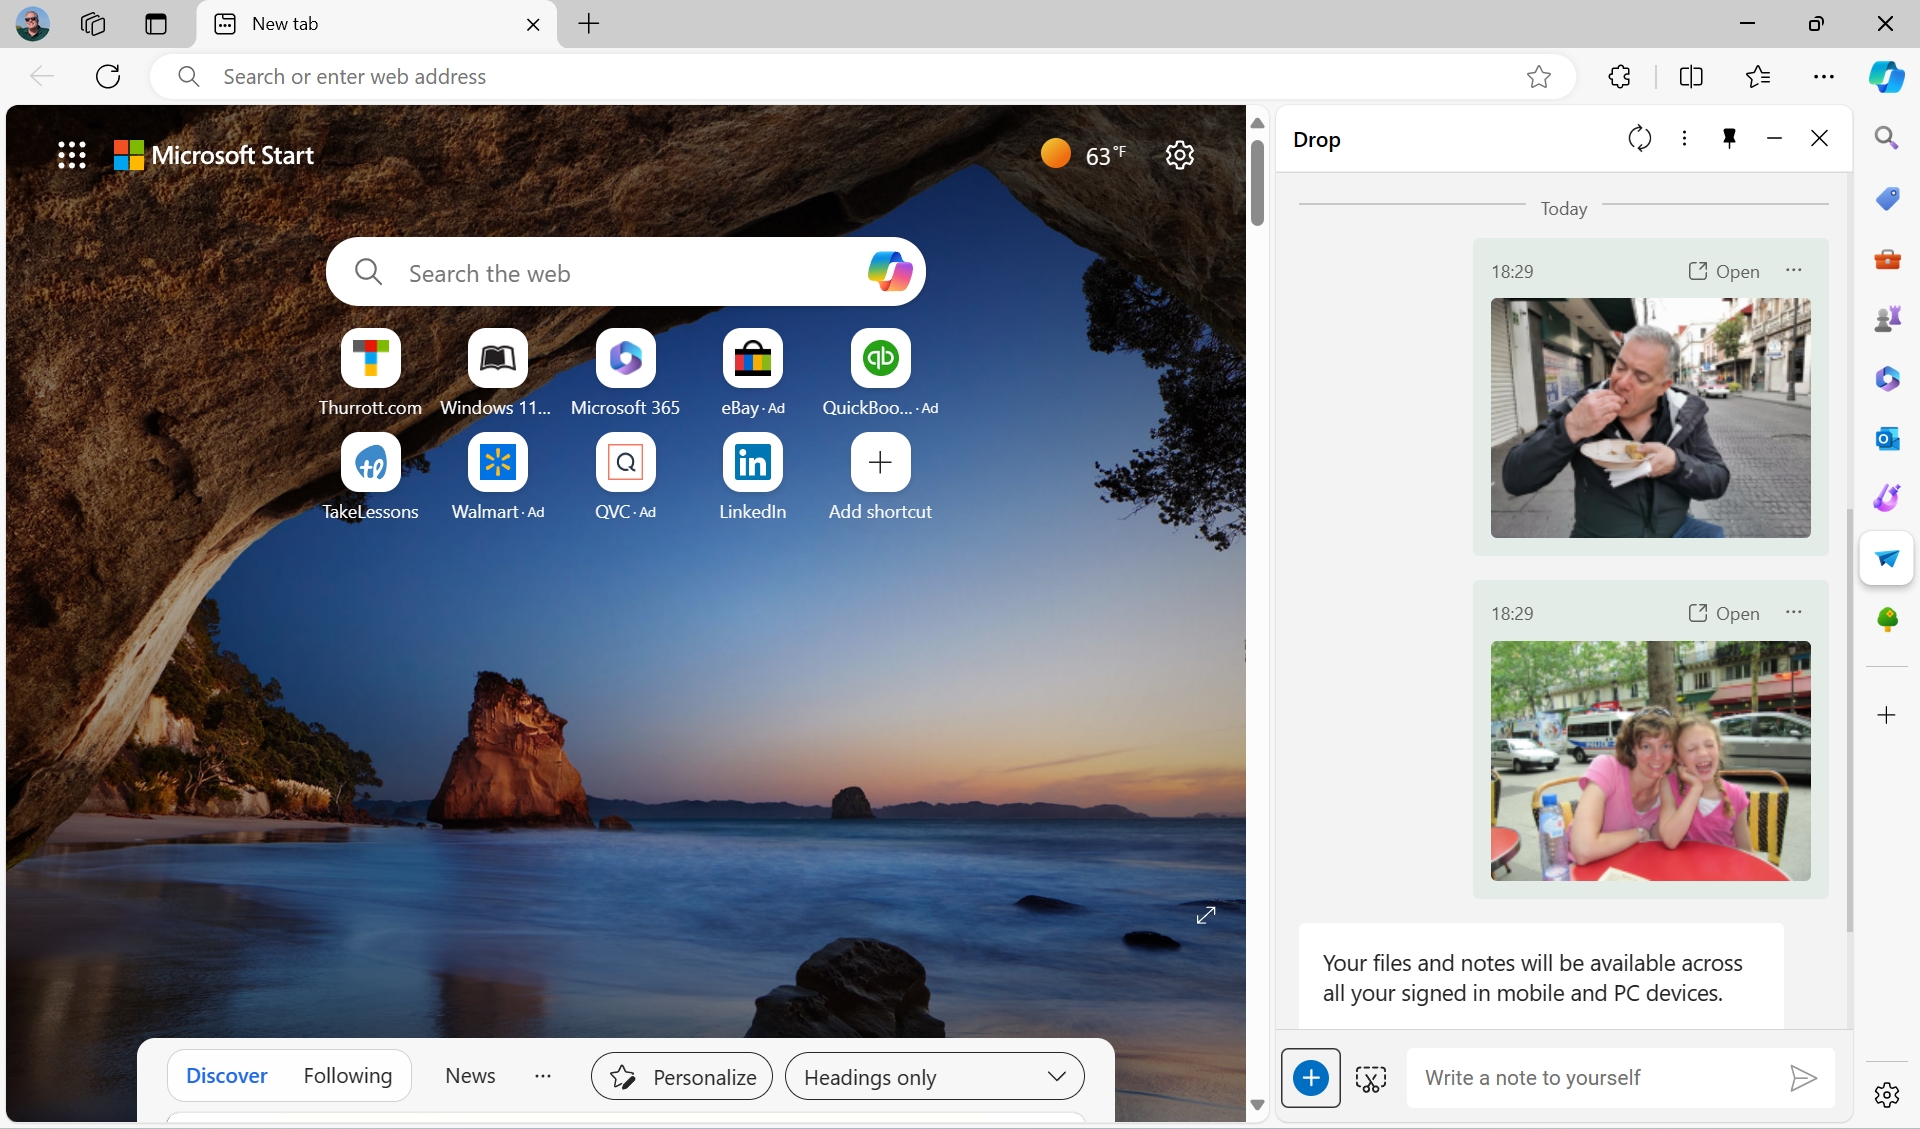The height and width of the screenshot is (1129, 1920).
Task: Open more options for the first dropped photo
Action: coord(1794,271)
